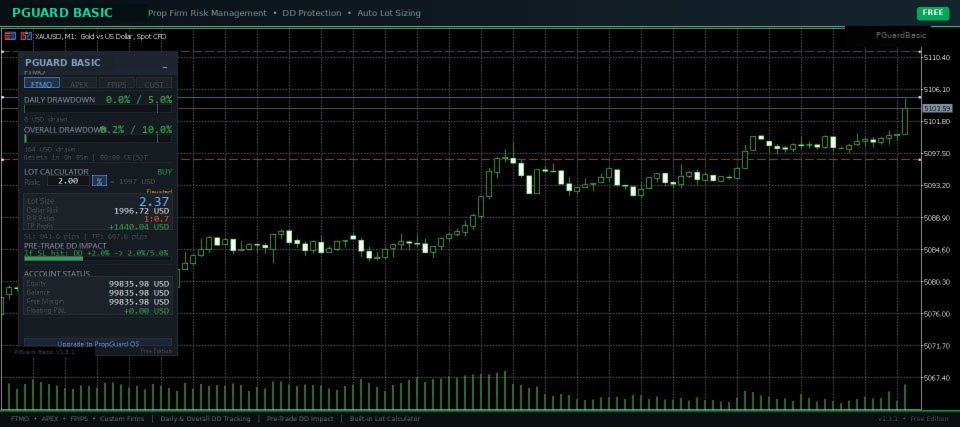This screenshot has height=427, width=960.
Task: Click the '104 USD drawn' text
Action: (x=50, y=149)
